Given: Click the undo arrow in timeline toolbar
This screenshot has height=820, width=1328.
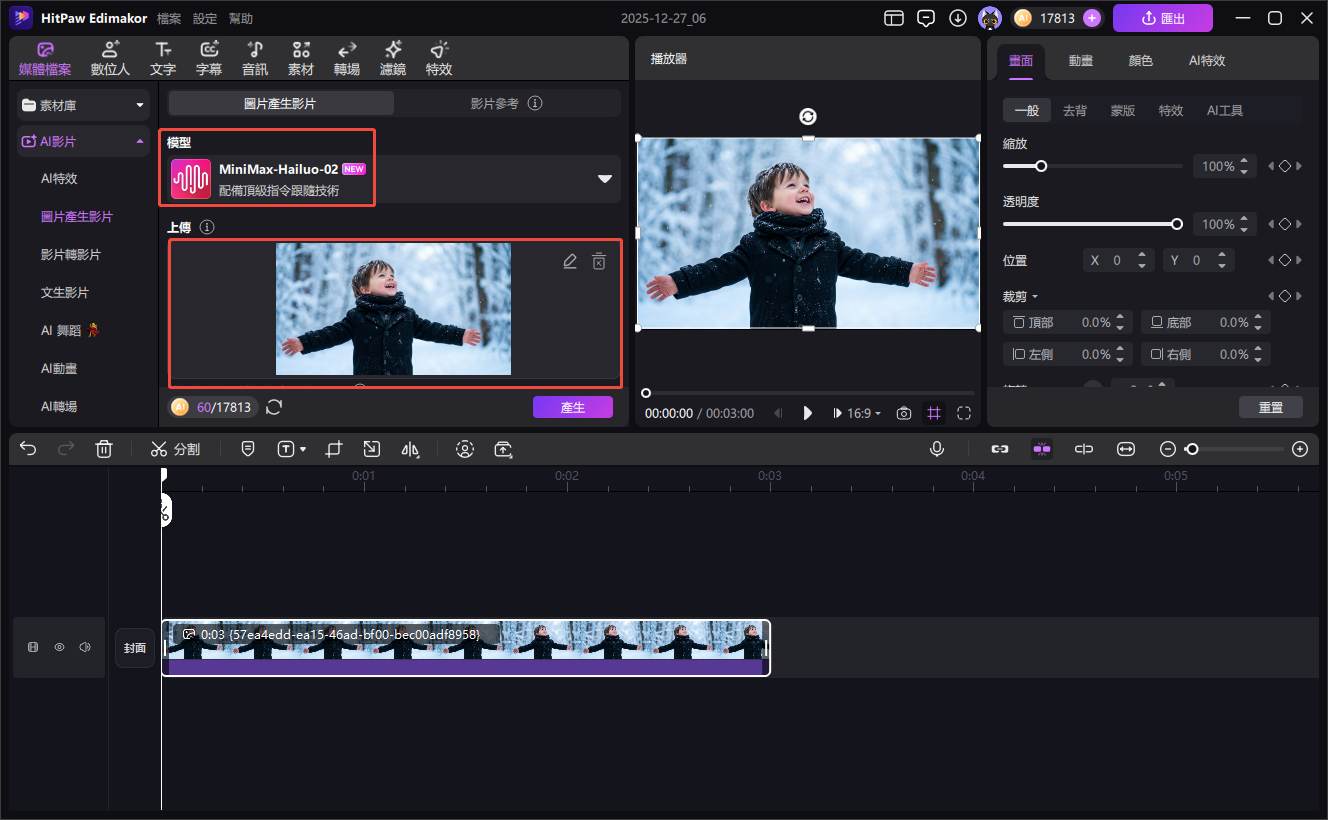Looking at the screenshot, I should (28, 449).
